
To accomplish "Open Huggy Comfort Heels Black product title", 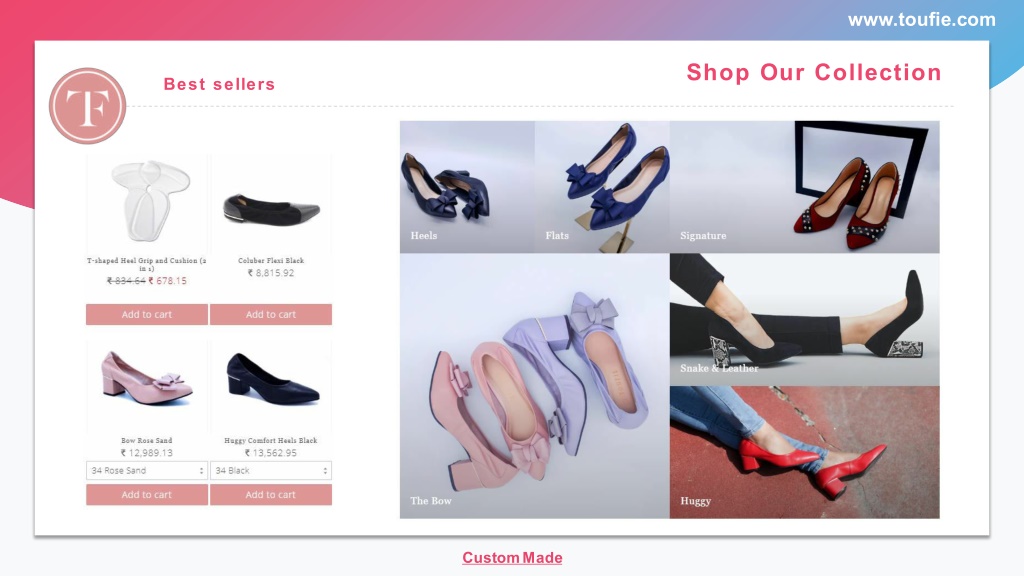I will 271,440.
